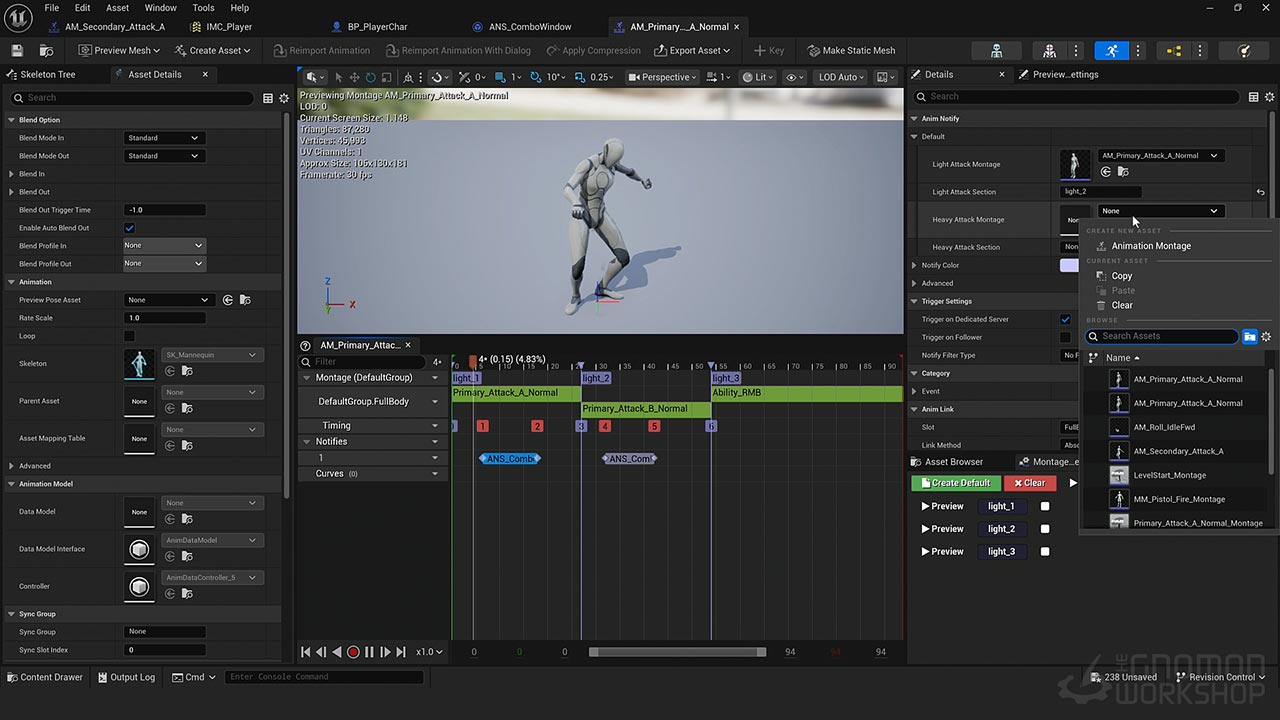1280x720 pixels.
Task: Expand the Notify Color section
Action: tap(914, 265)
